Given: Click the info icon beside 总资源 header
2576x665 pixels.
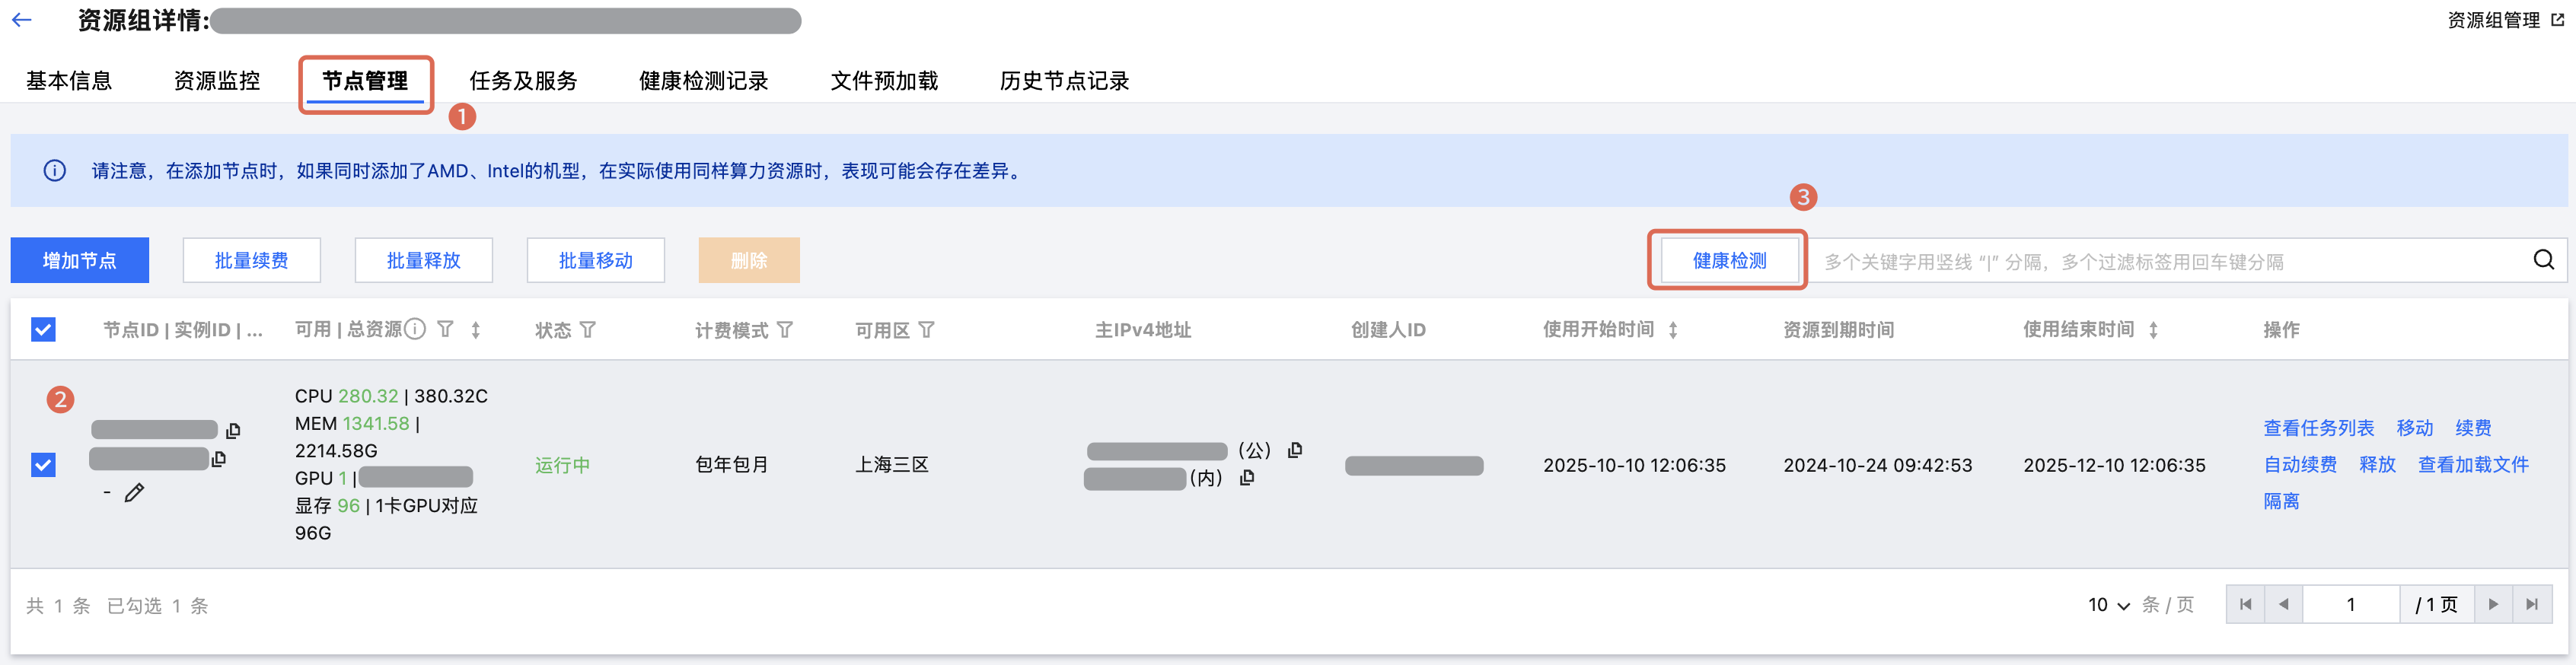Looking at the screenshot, I should (x=415, y=329).
